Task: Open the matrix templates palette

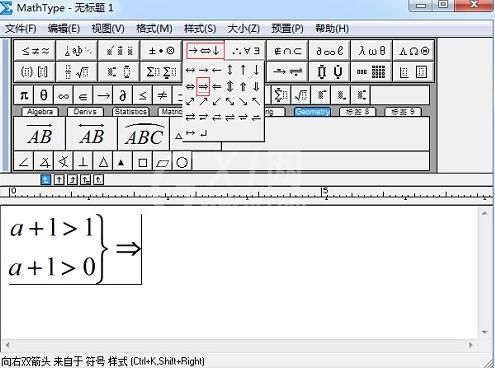Action: [372, 72]
